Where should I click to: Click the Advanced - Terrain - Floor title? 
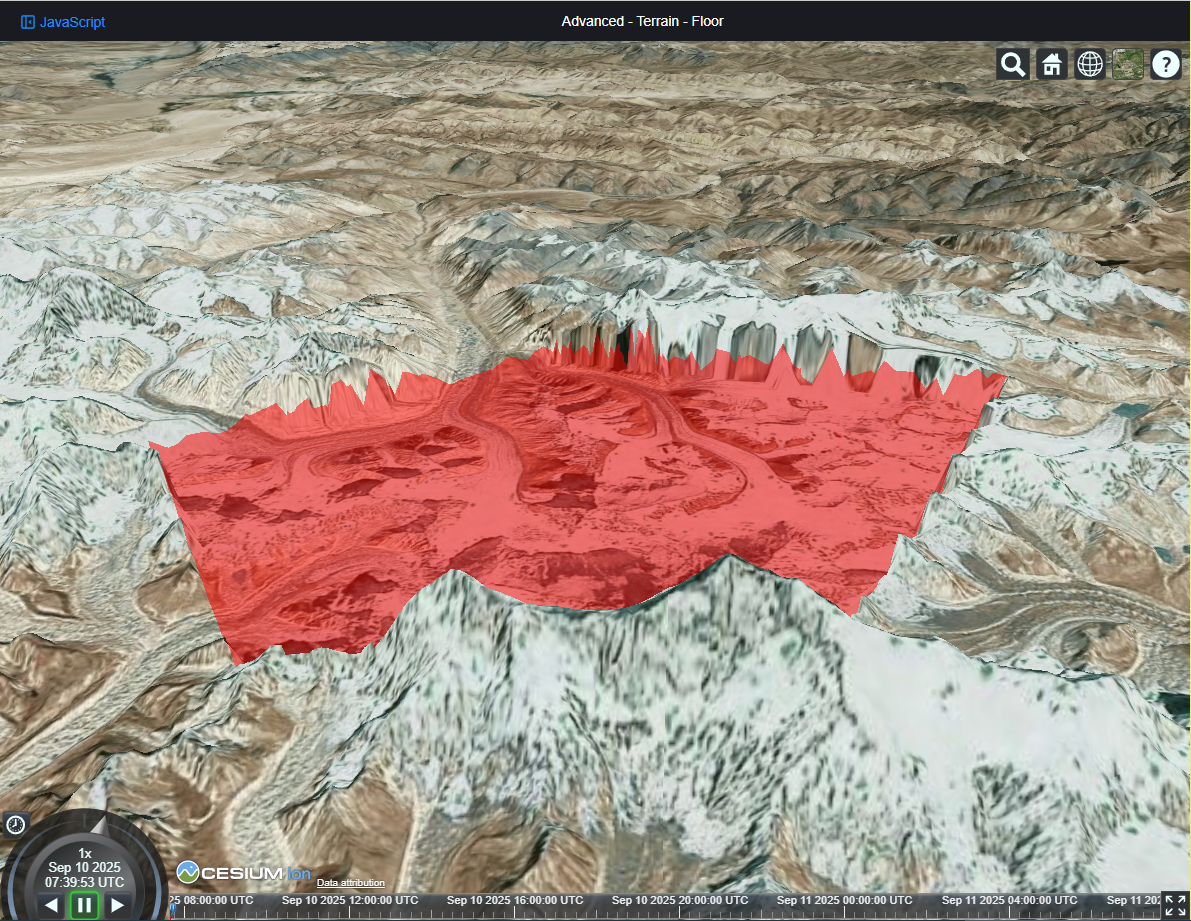point(642,21)
